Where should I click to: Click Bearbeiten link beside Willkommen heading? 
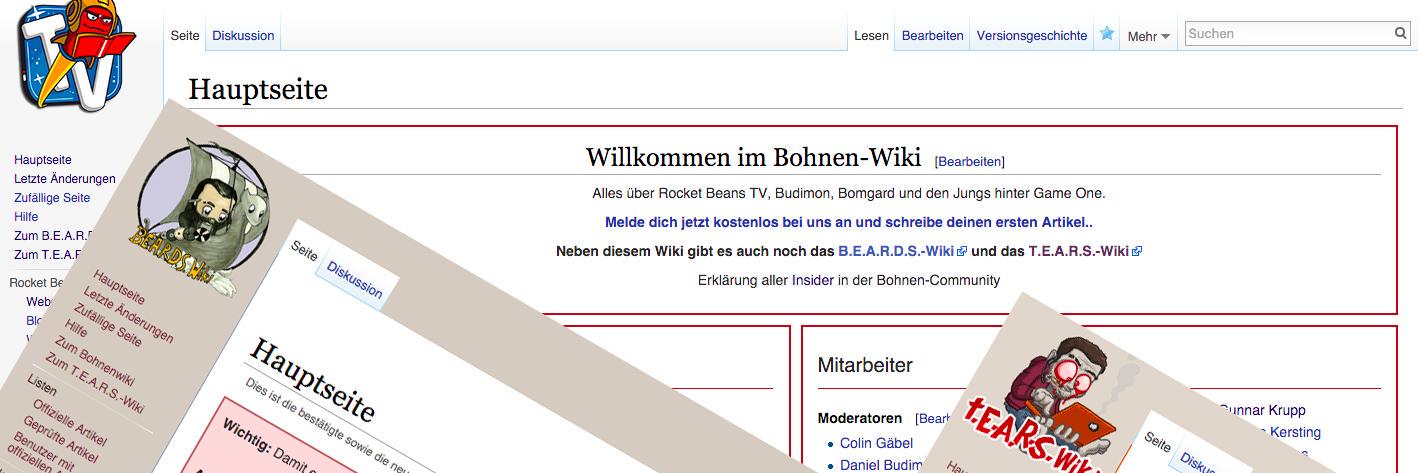[x=970, y=161]
